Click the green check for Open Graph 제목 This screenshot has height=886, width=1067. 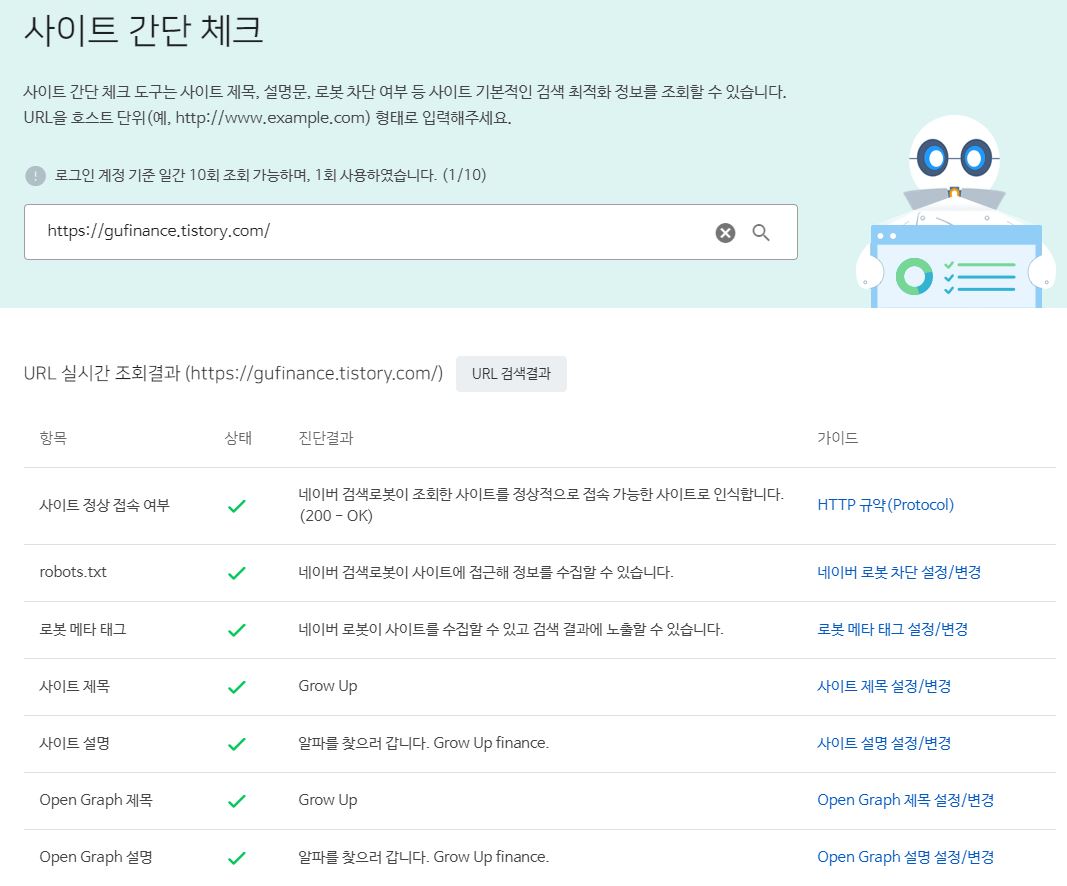point(237,801)
